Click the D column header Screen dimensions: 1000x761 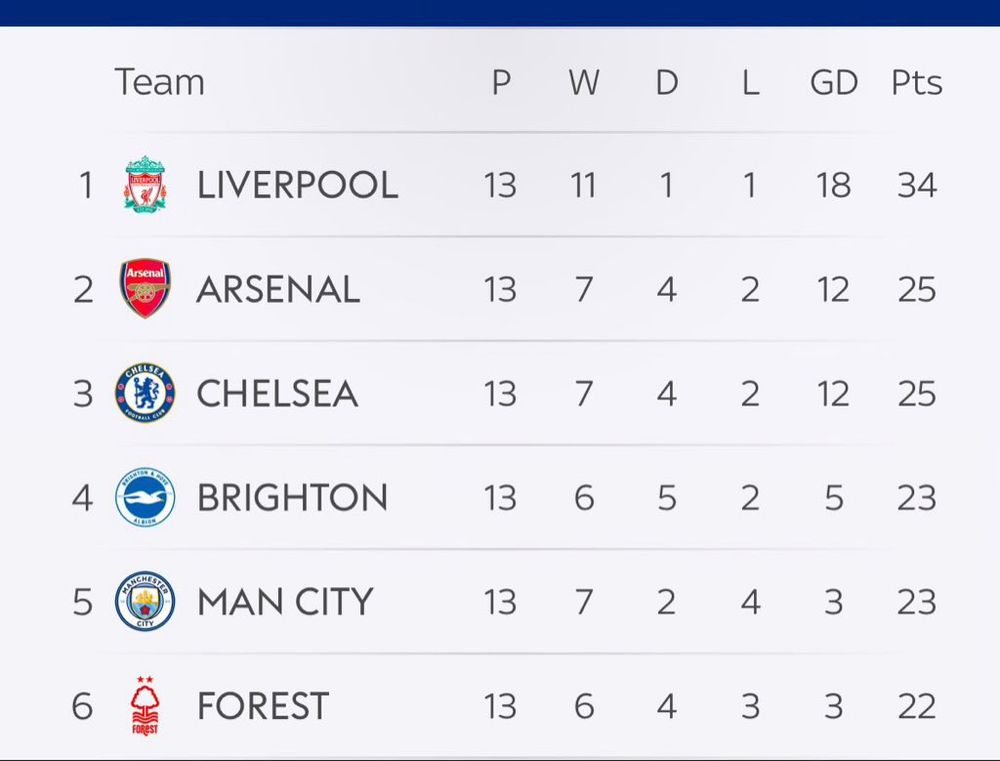click(x=667, y=82)
